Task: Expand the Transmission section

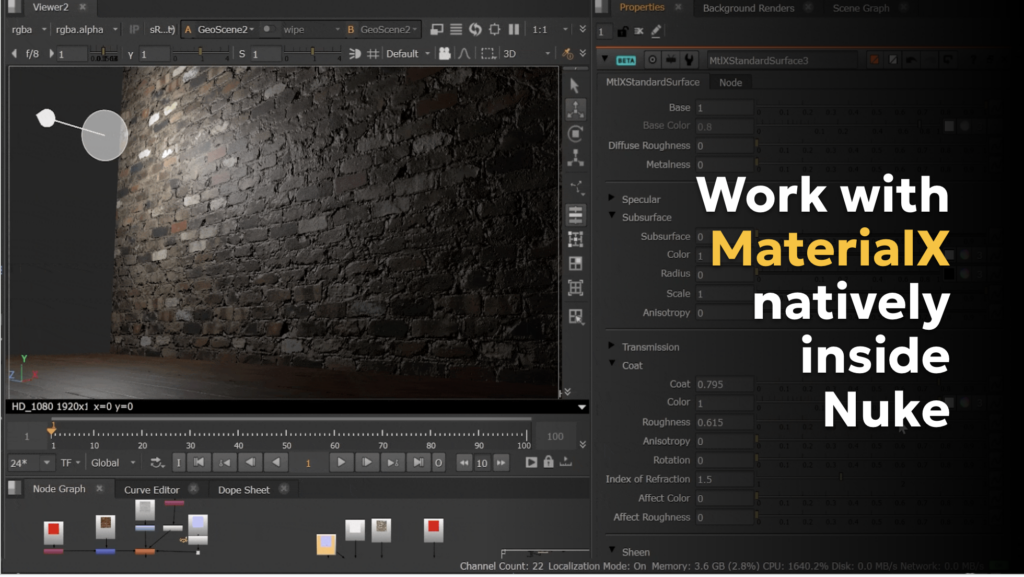Action: 612,347
